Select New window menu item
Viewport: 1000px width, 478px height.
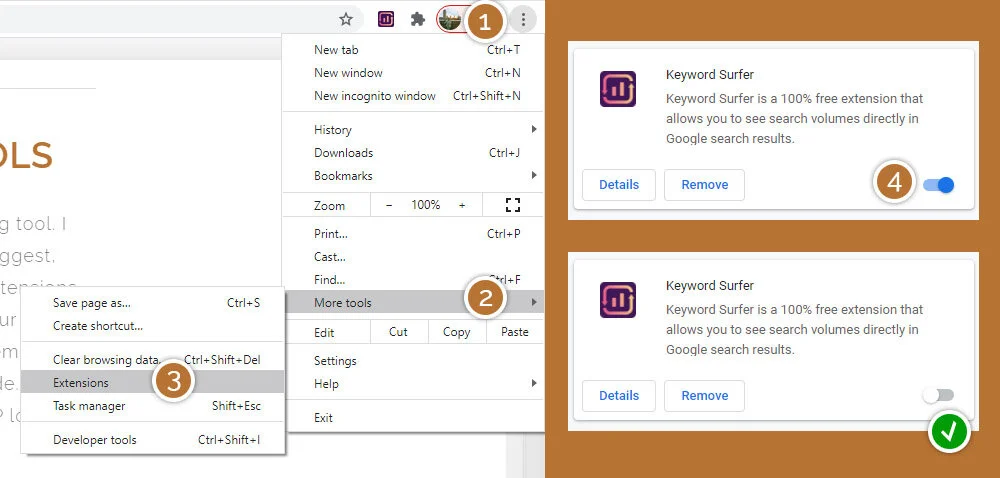pos(413,73)
